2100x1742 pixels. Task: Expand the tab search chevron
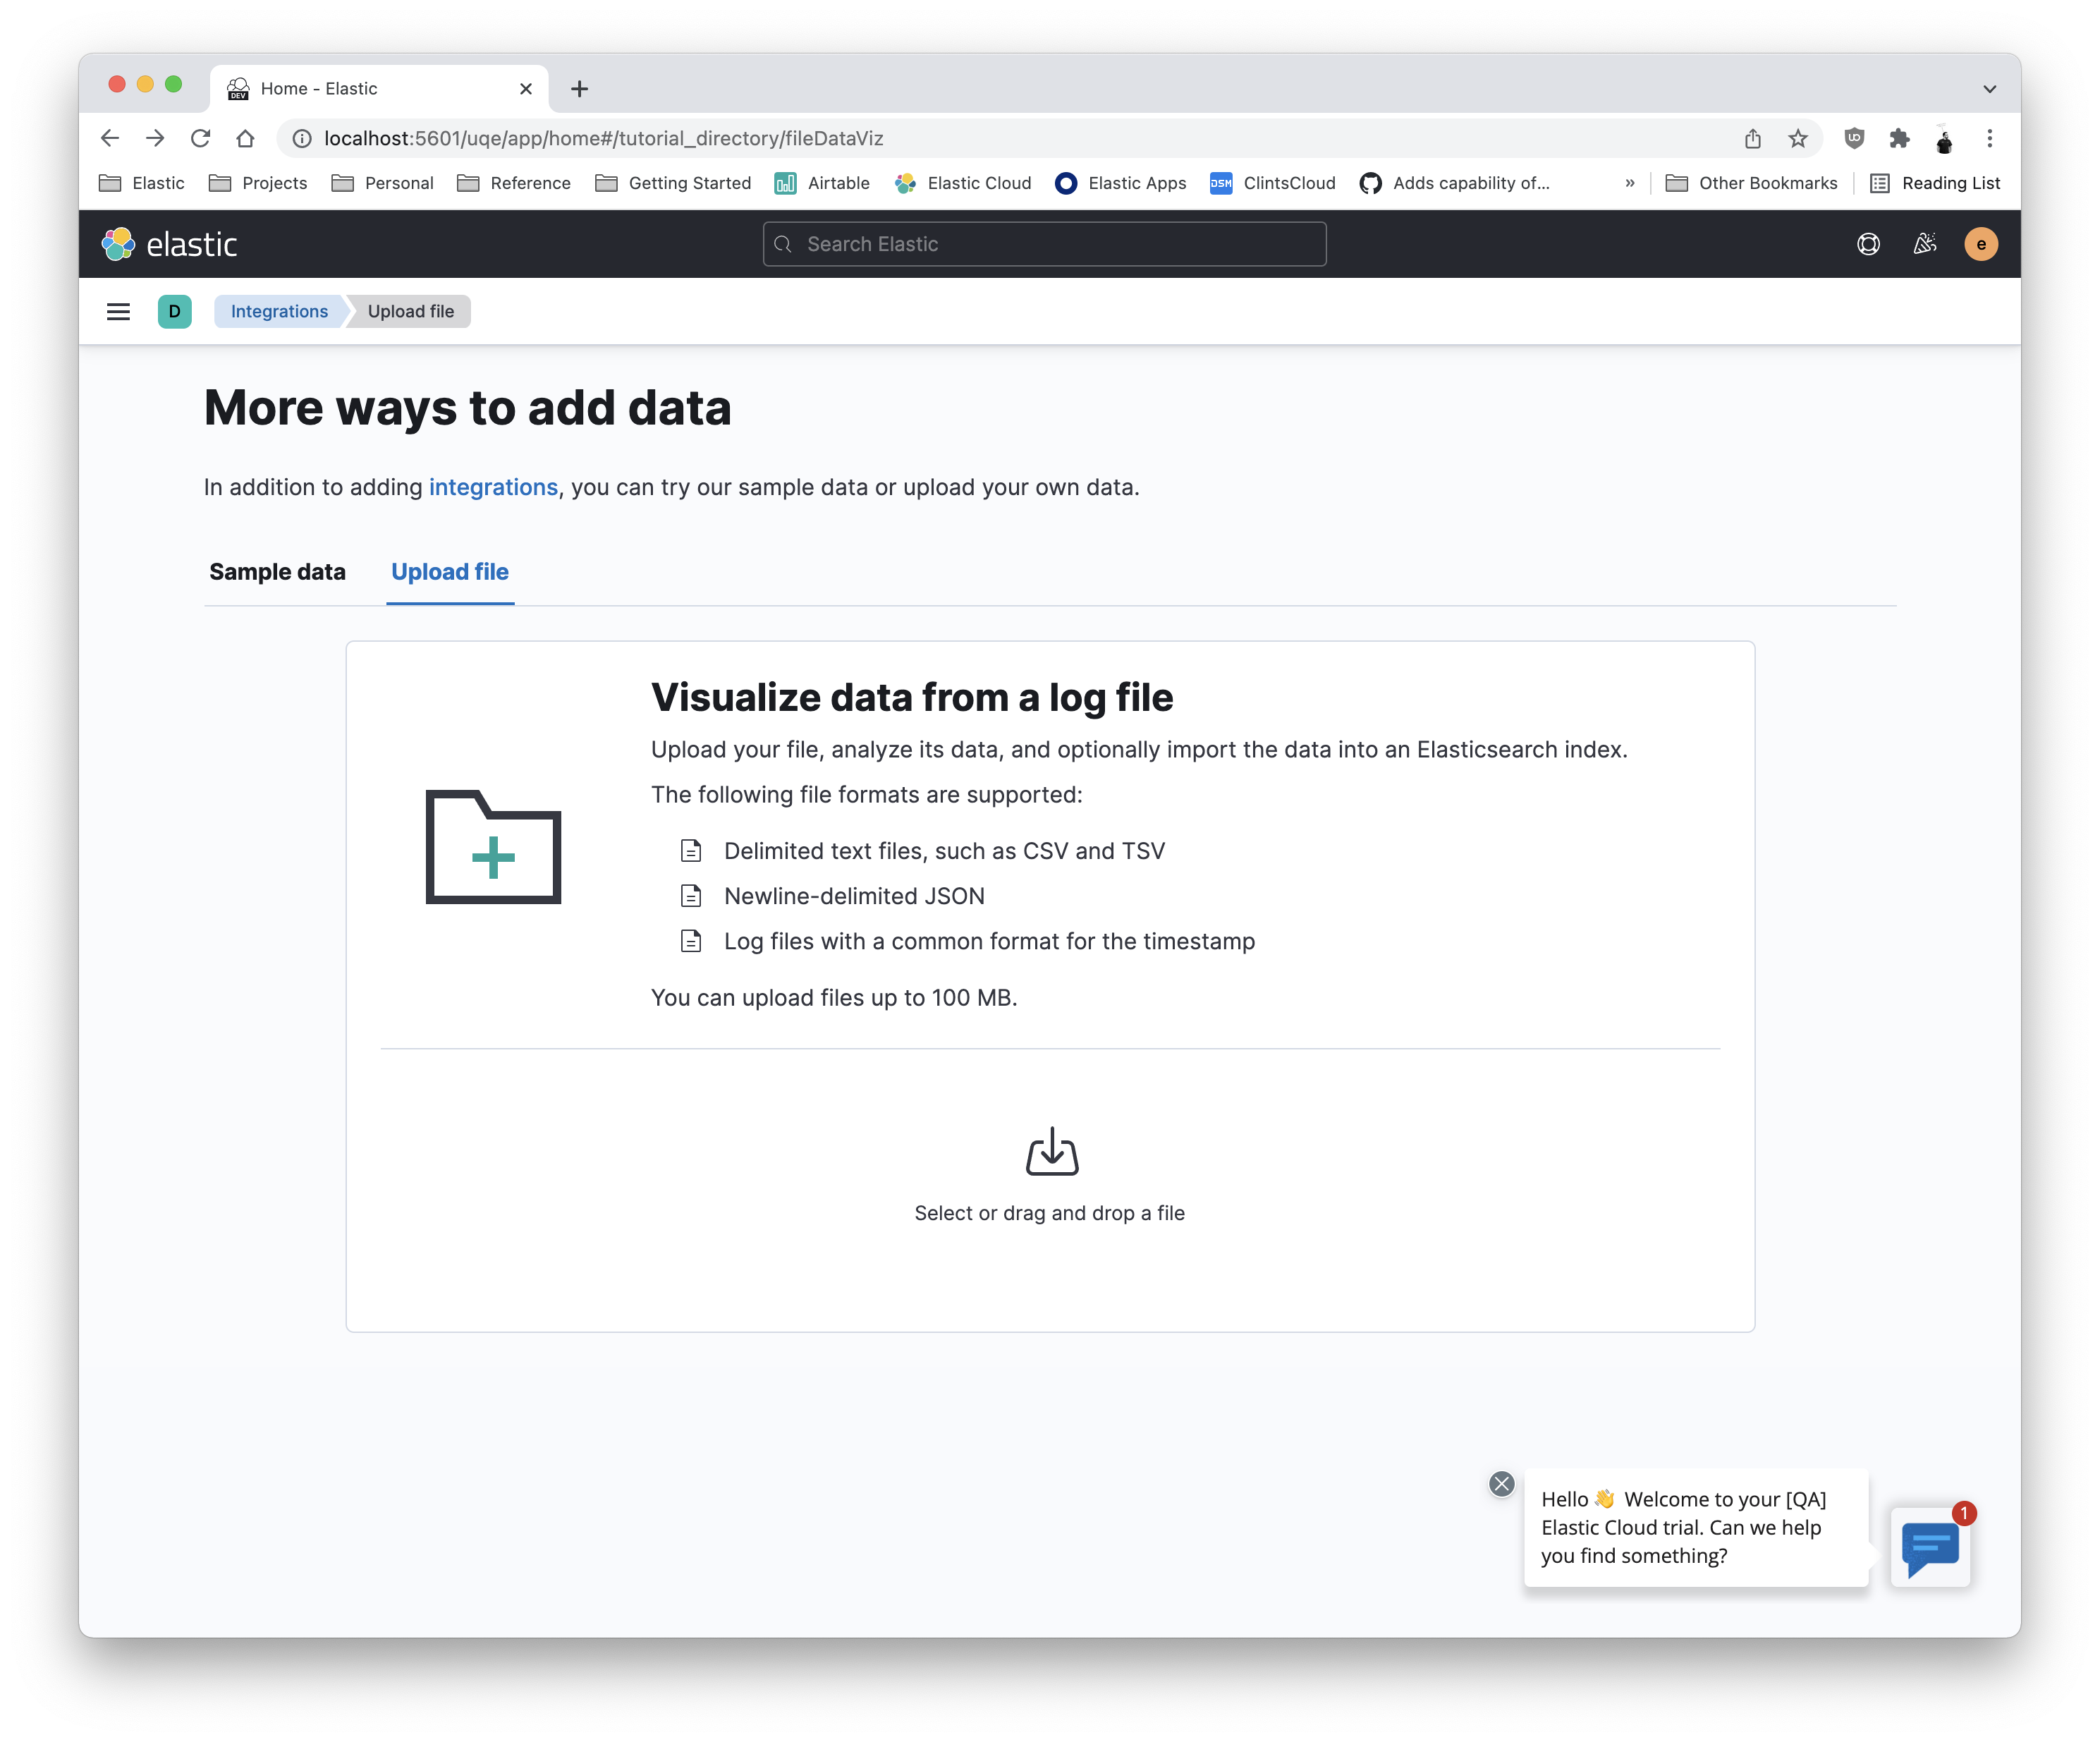[1989, 89]
